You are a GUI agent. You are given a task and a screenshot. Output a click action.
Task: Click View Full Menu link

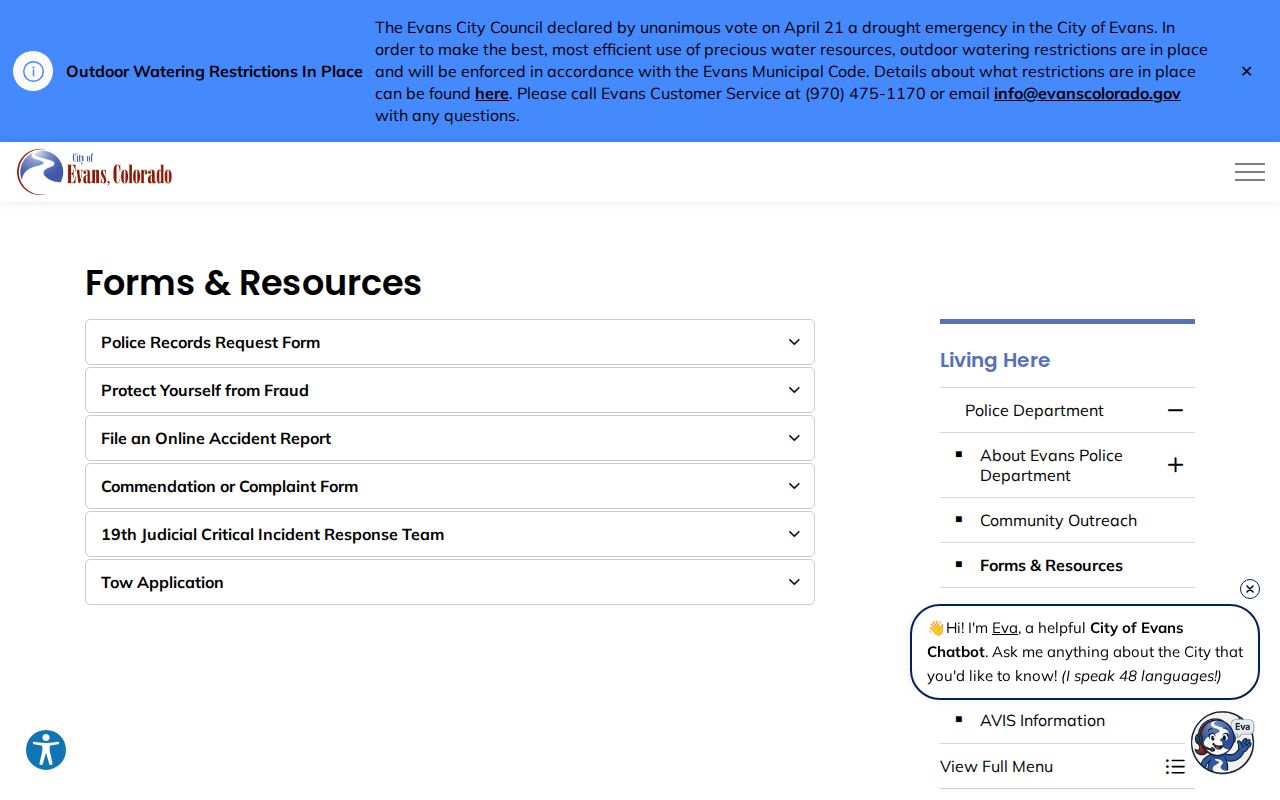pyautogui.click(x=996, y=767)
